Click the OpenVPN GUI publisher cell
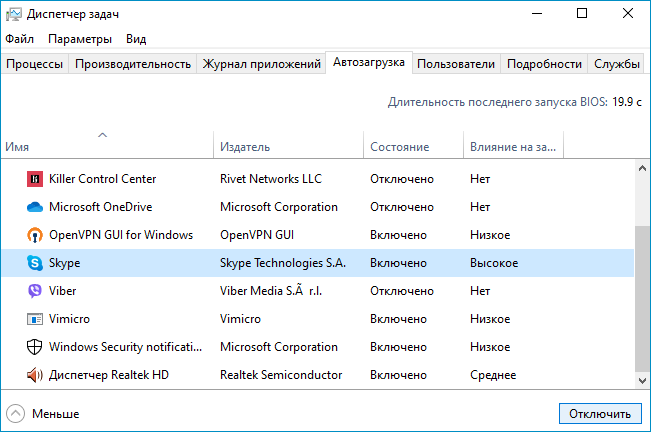The width and height of the screenshot is (651, 432). (257, 235)
